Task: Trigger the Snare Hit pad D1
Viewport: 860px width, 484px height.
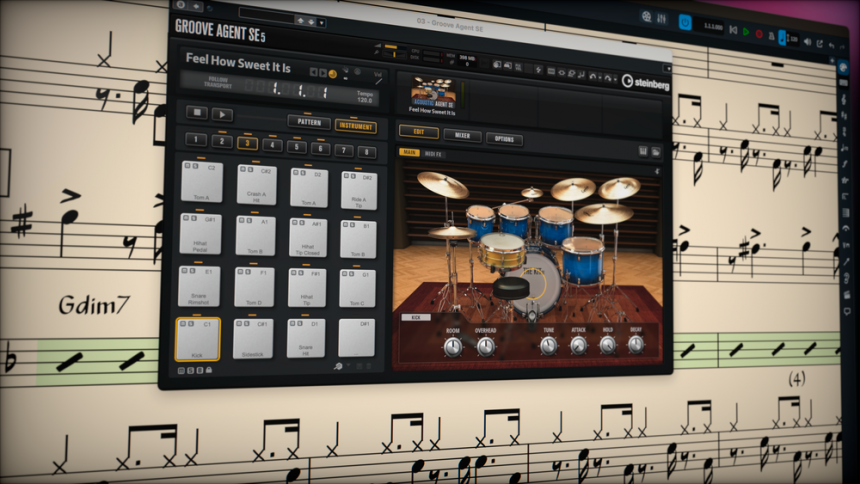Action: [305, 339]
